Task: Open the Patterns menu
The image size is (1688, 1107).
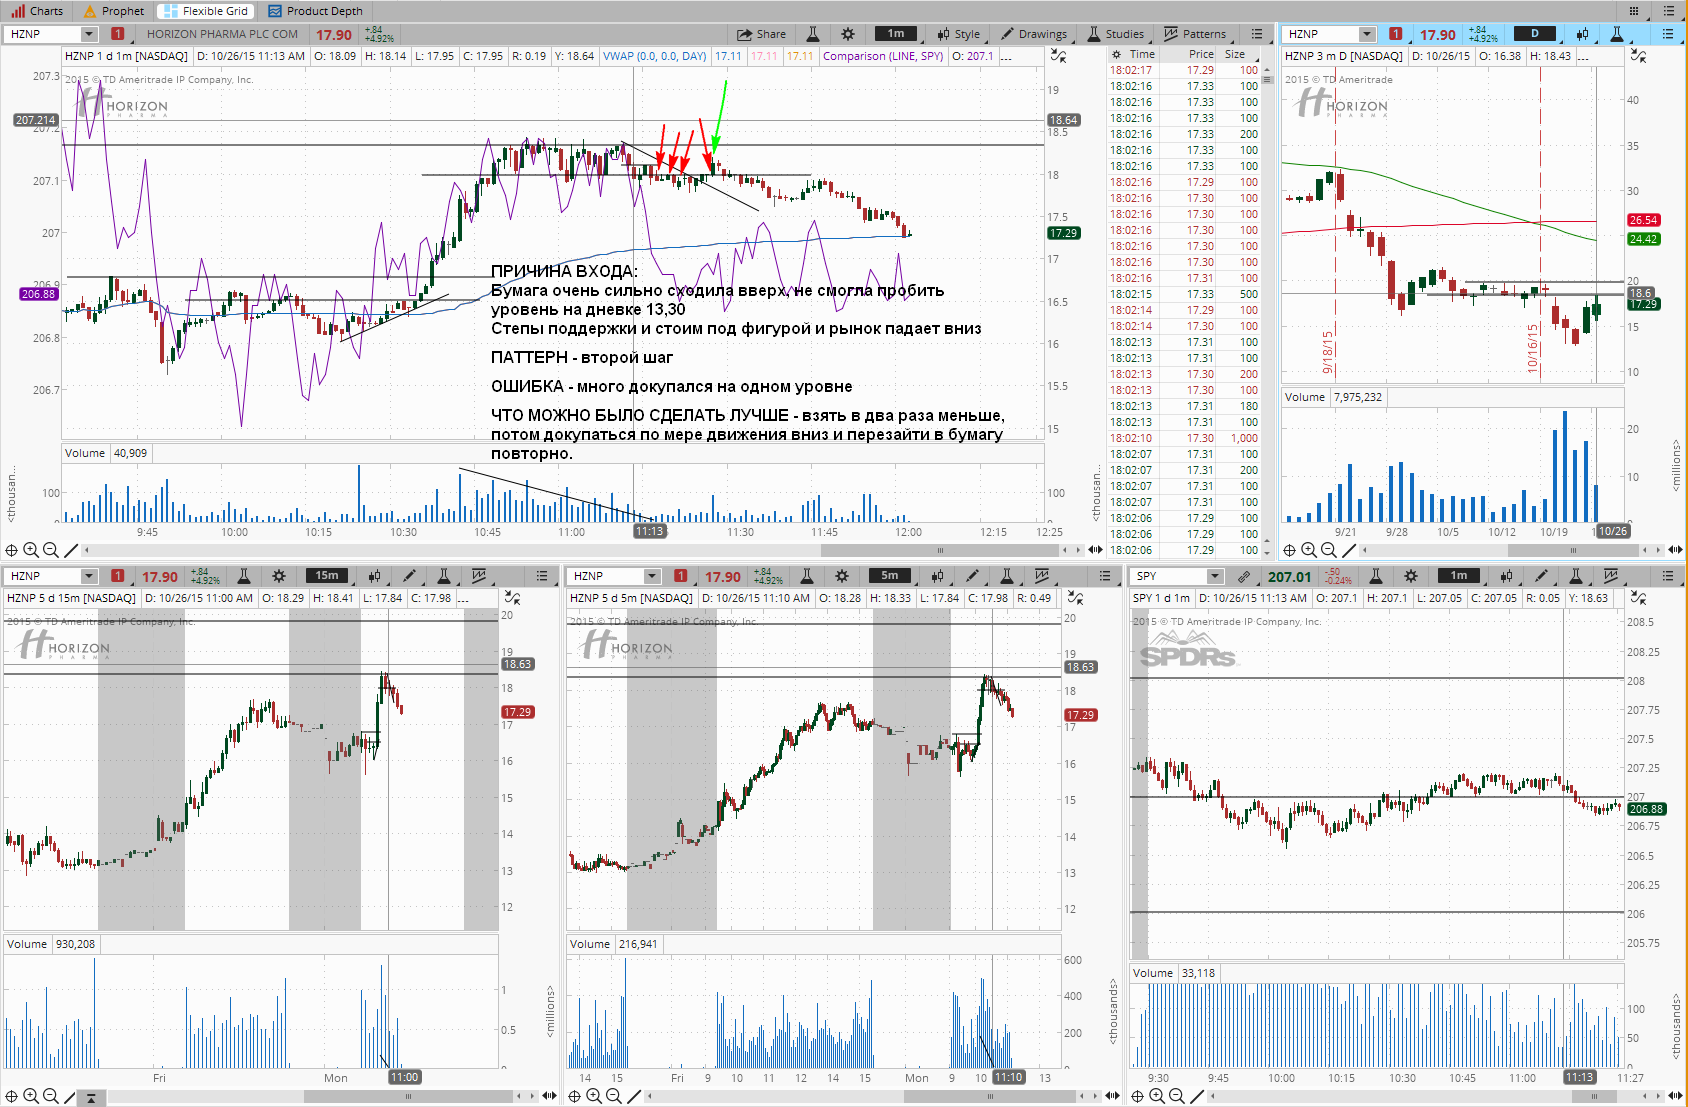Action: click(x=1195, y=34)
